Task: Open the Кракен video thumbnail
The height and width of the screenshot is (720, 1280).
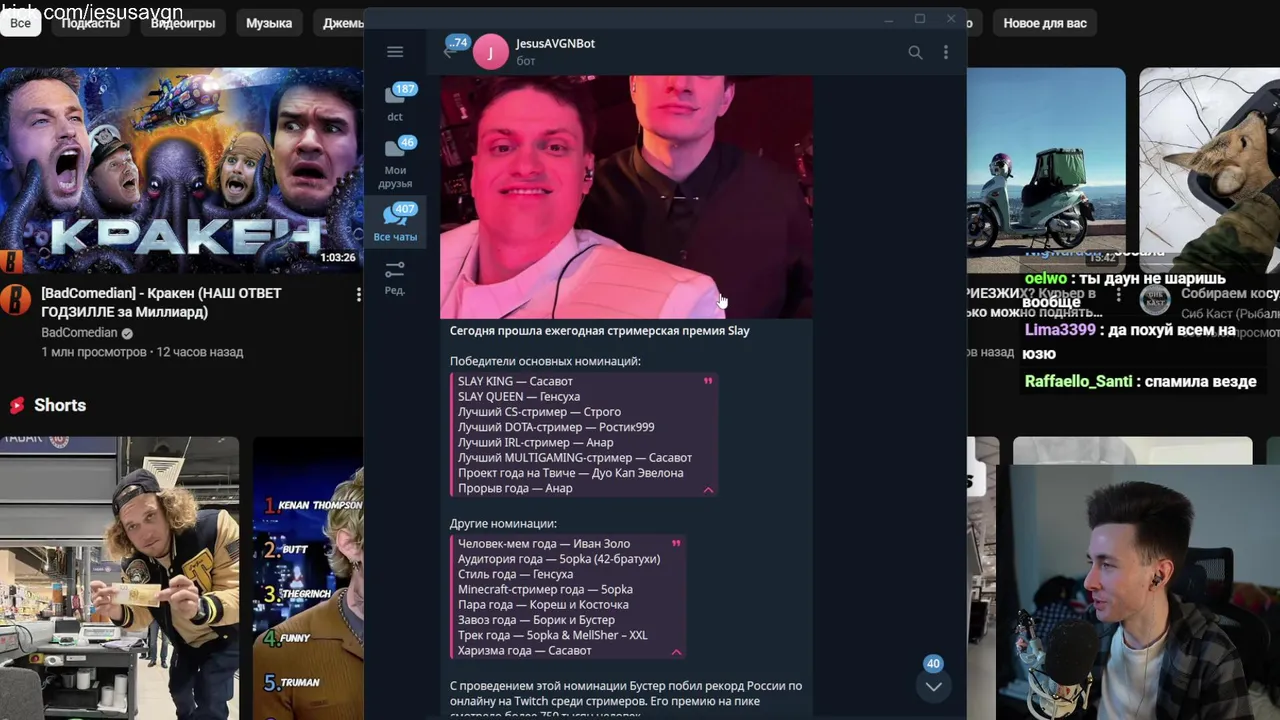Action: [181, 170]
